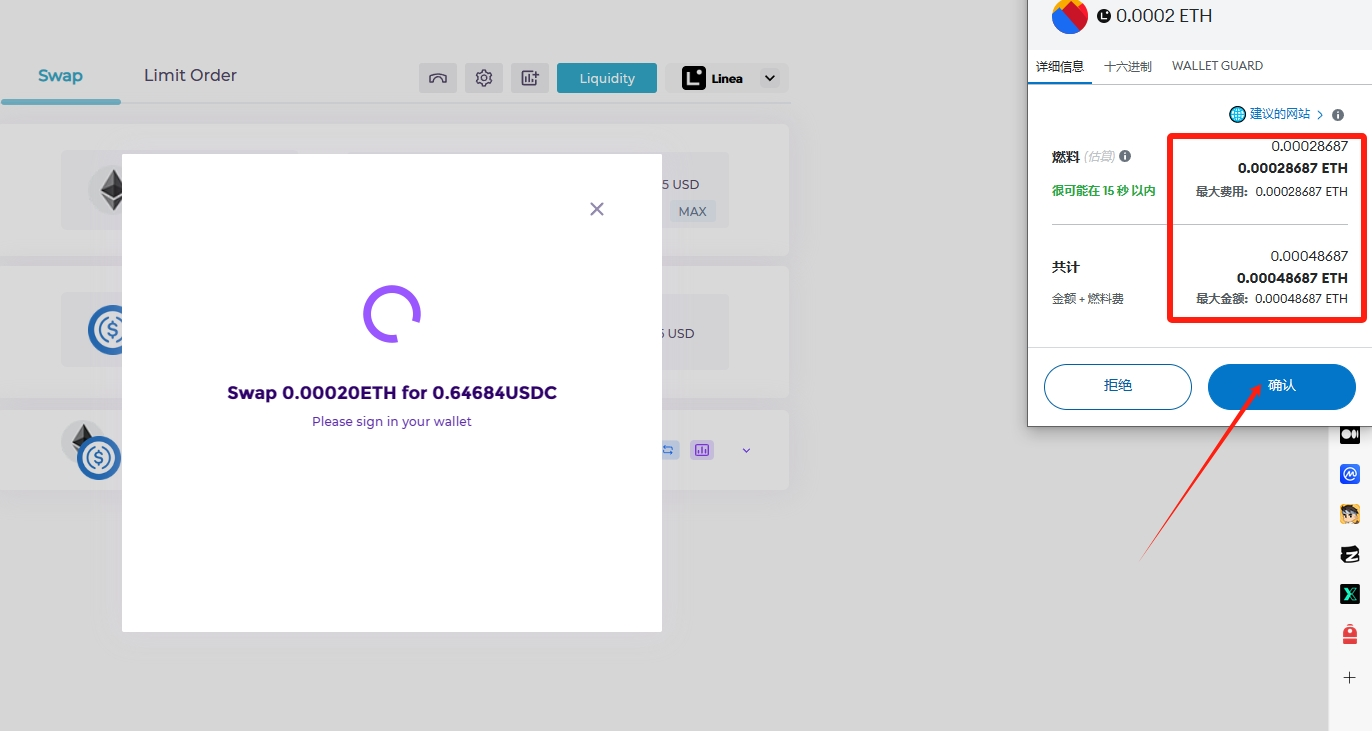Click the chart-plus icon beside Liquidity
The height and width of the screenshot is (731, 1372).
(x=530, y=78)
